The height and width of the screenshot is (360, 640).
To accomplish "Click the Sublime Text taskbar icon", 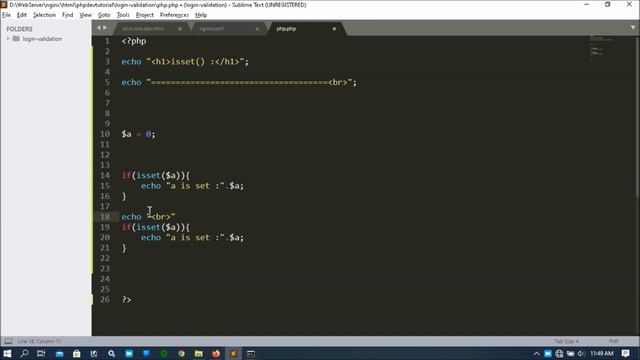I will (233, 353).
